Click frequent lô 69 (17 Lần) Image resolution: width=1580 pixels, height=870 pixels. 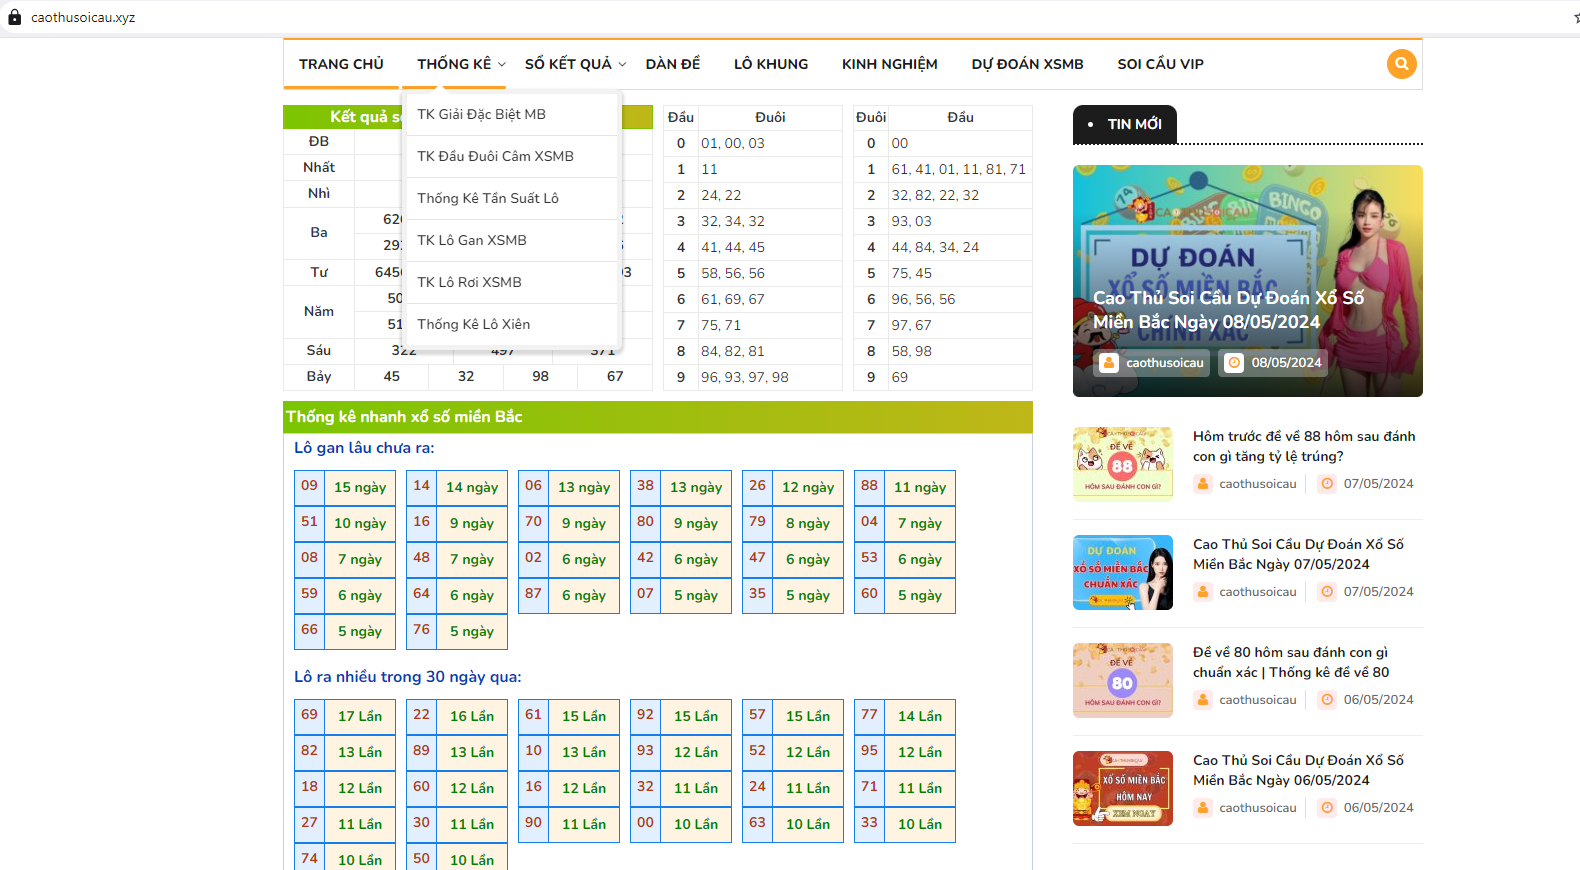tap(310, 715)
